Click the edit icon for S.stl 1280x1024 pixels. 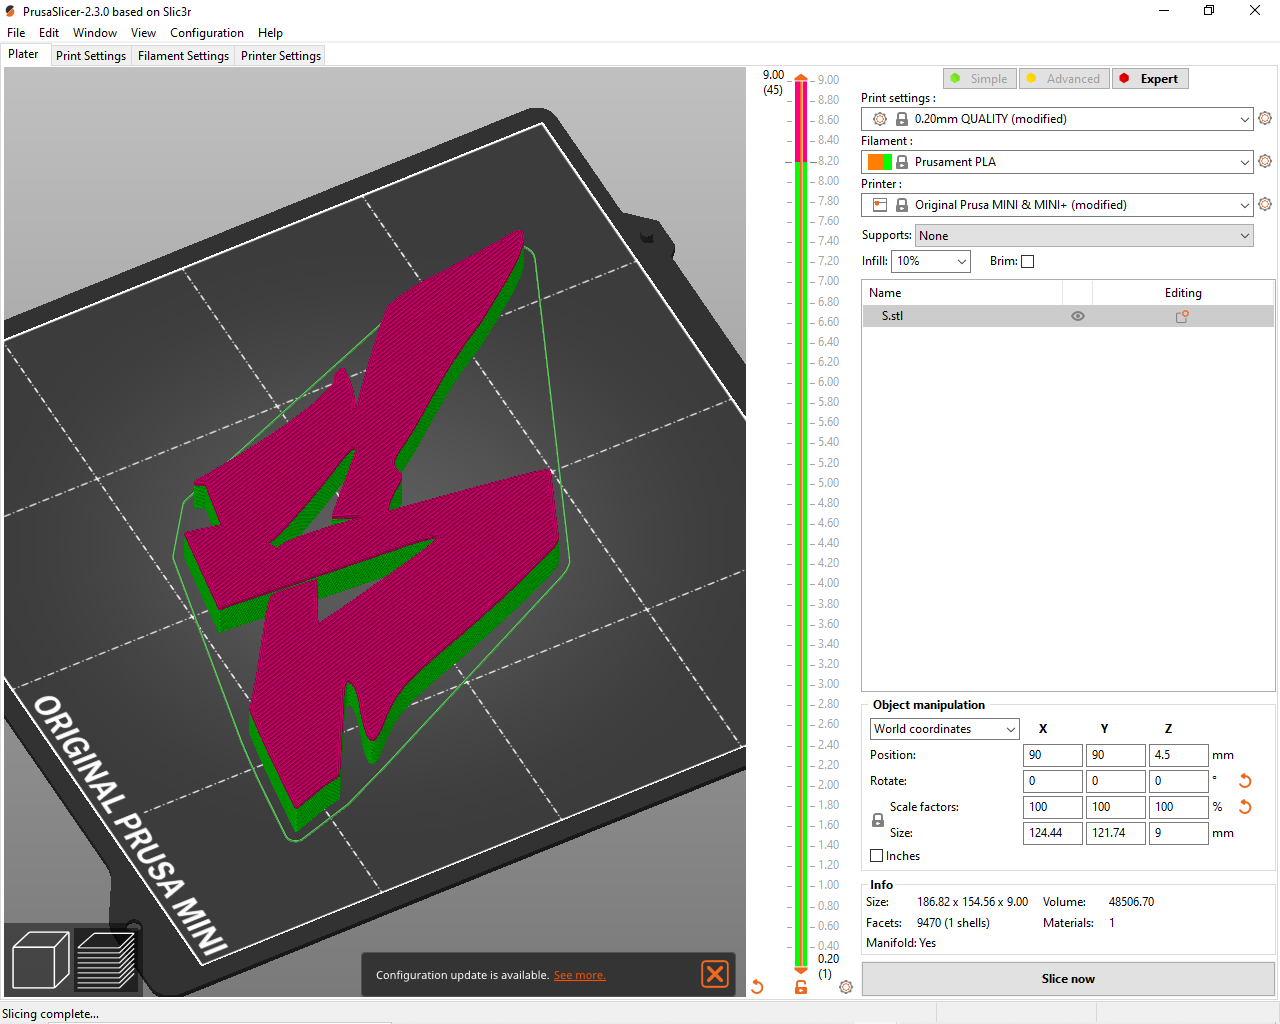pyautogui.click(x=1182, y=316)
